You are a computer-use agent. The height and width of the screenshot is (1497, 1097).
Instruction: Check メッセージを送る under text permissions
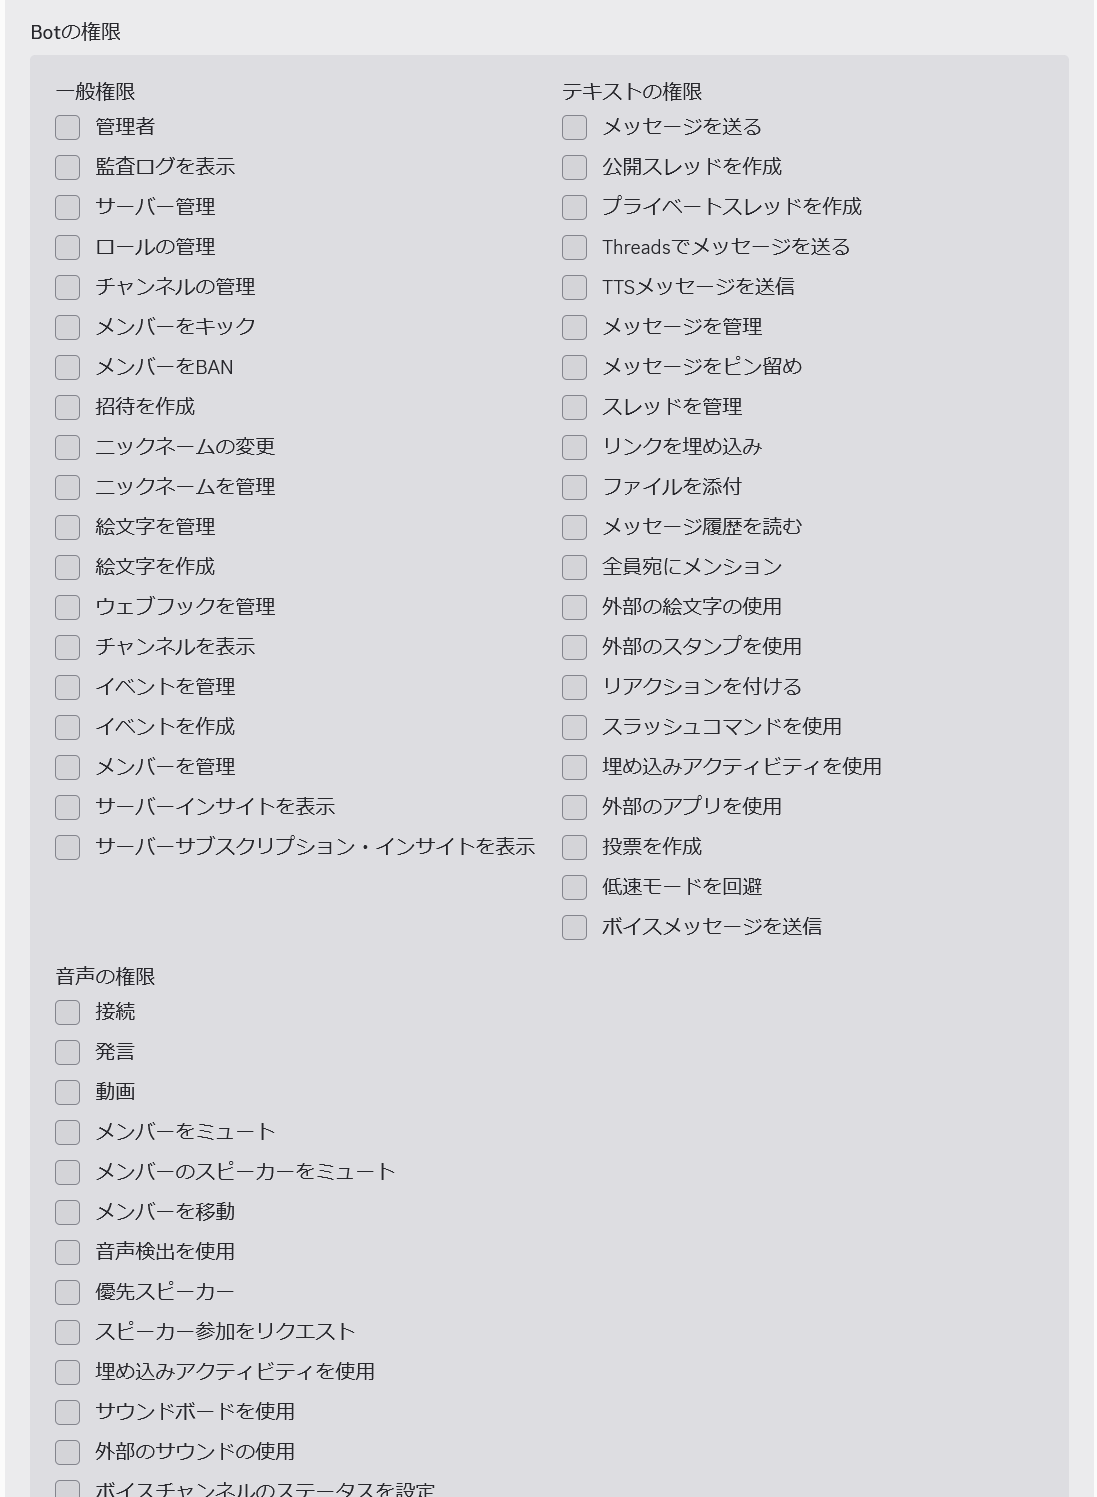[x=574, y=127]
